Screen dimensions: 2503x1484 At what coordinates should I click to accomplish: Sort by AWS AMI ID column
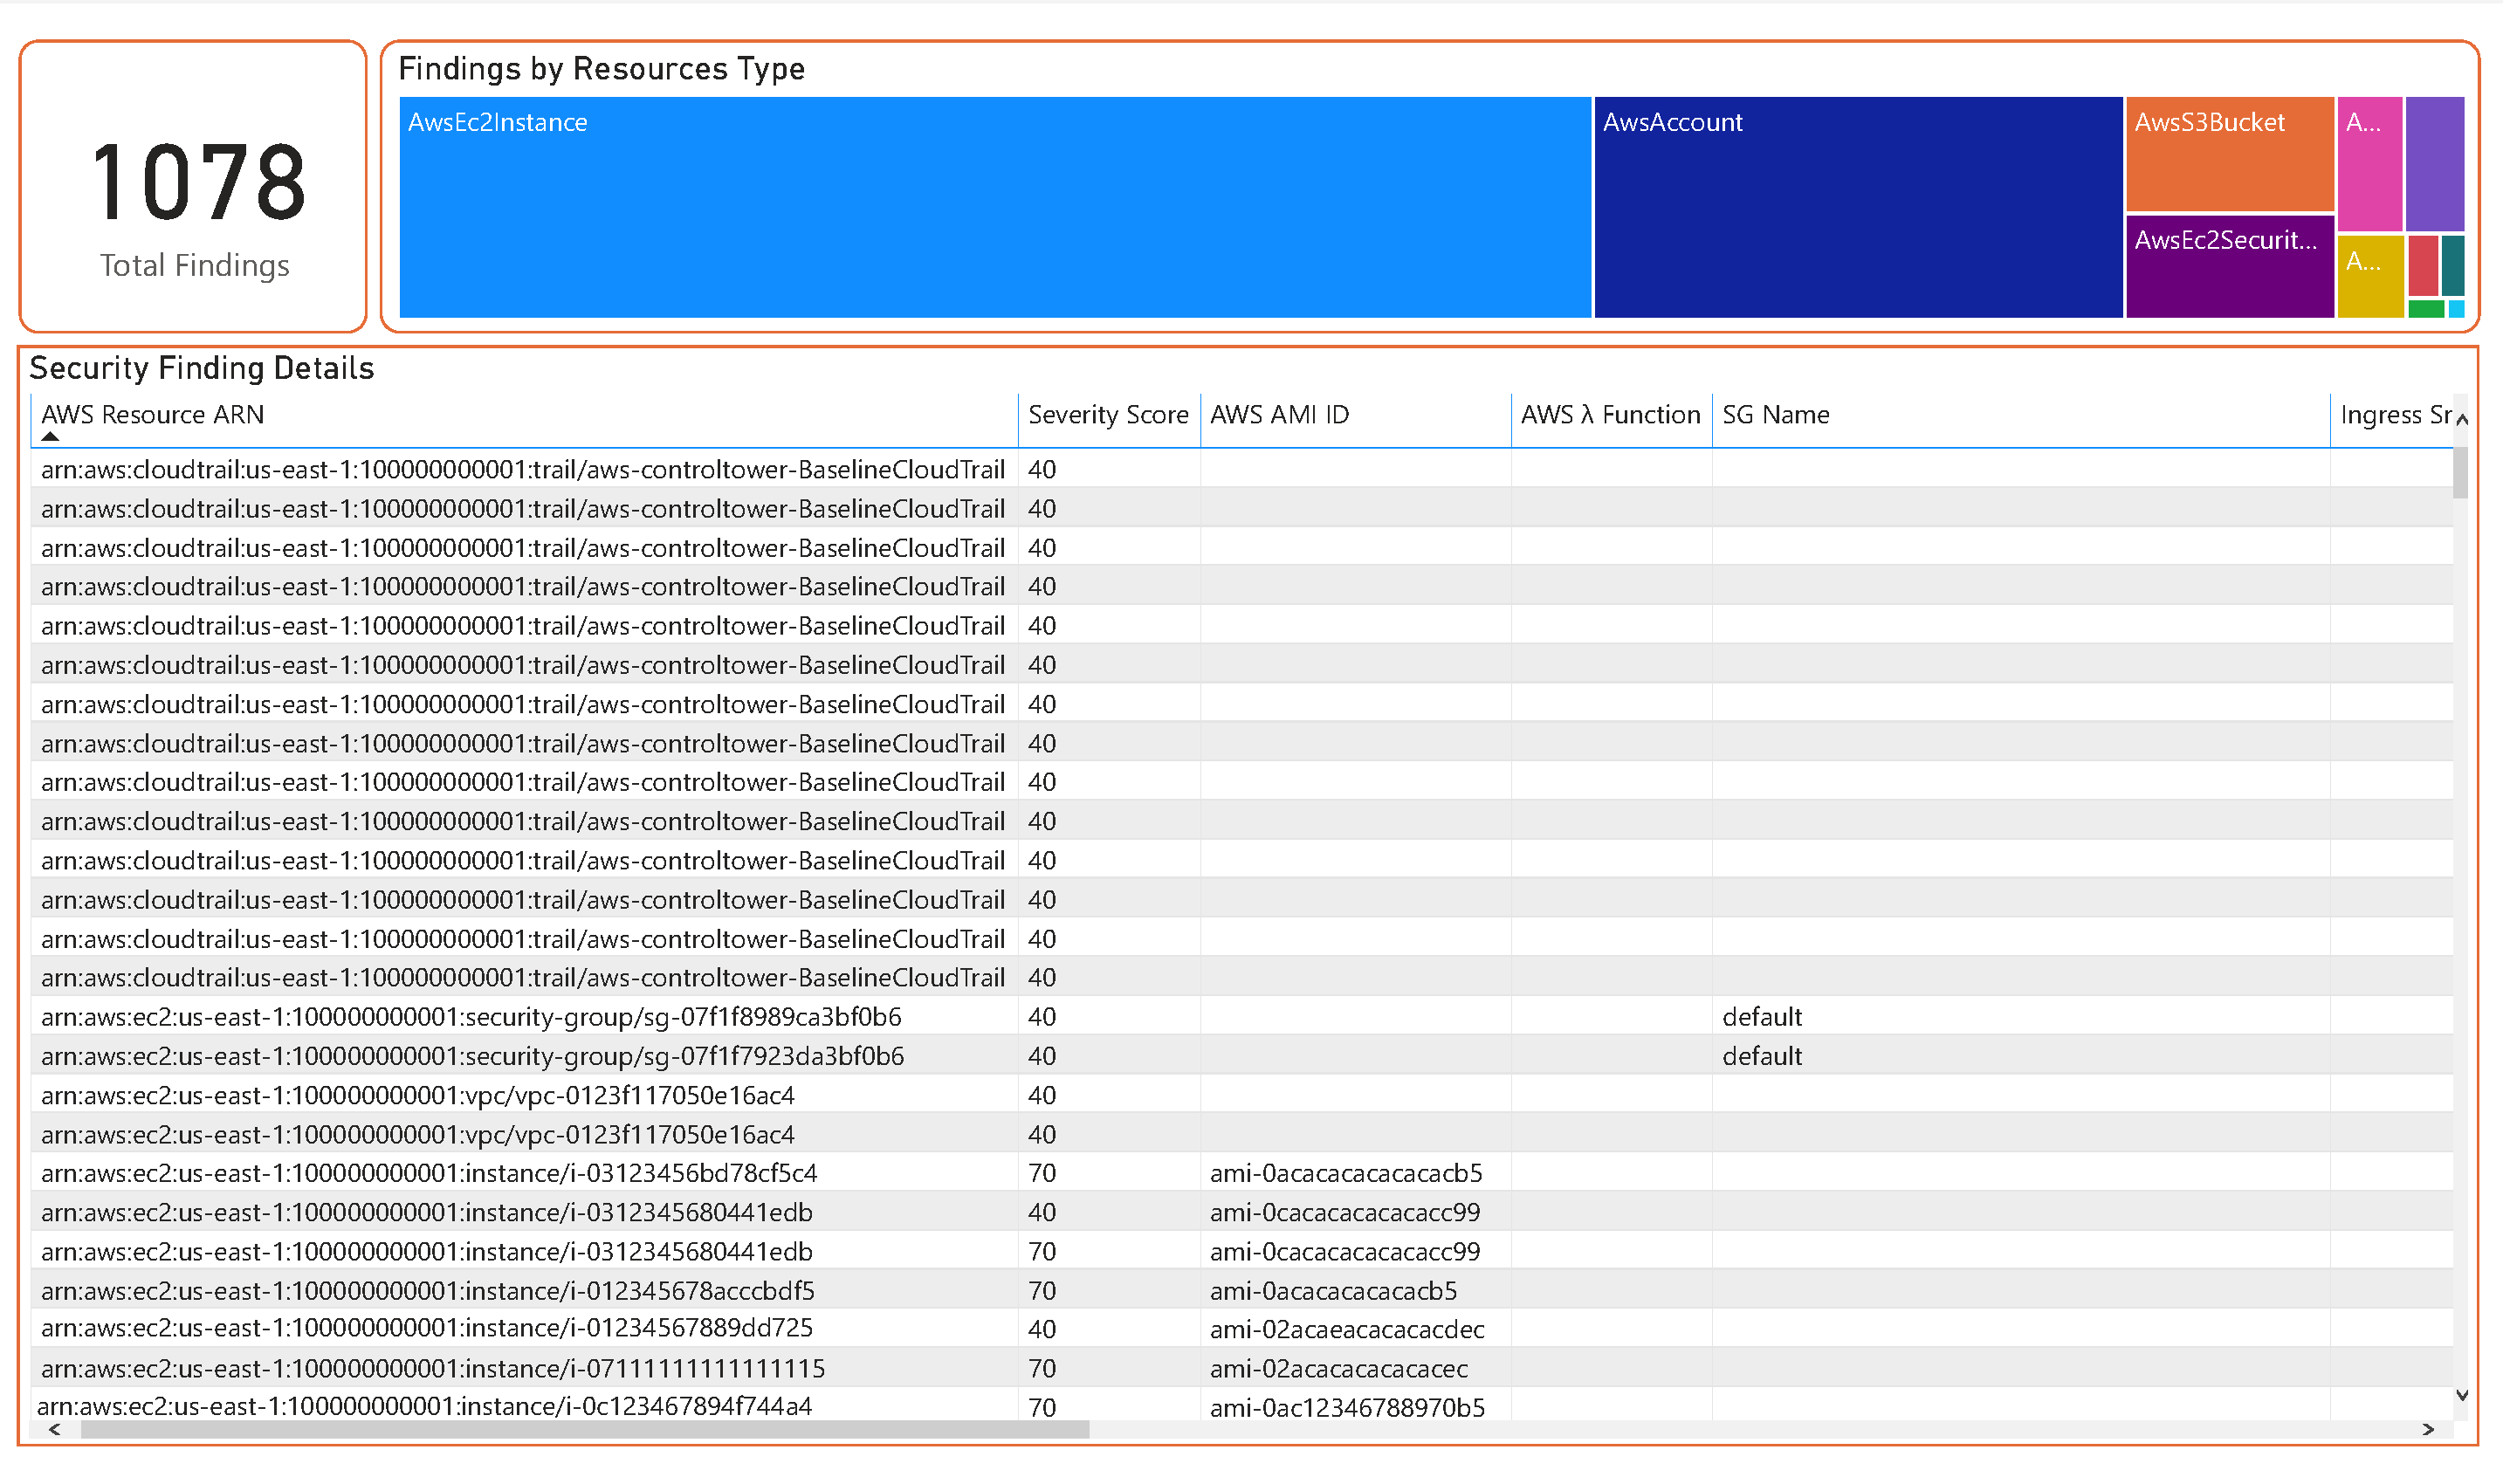click(x=1279, y=415)
